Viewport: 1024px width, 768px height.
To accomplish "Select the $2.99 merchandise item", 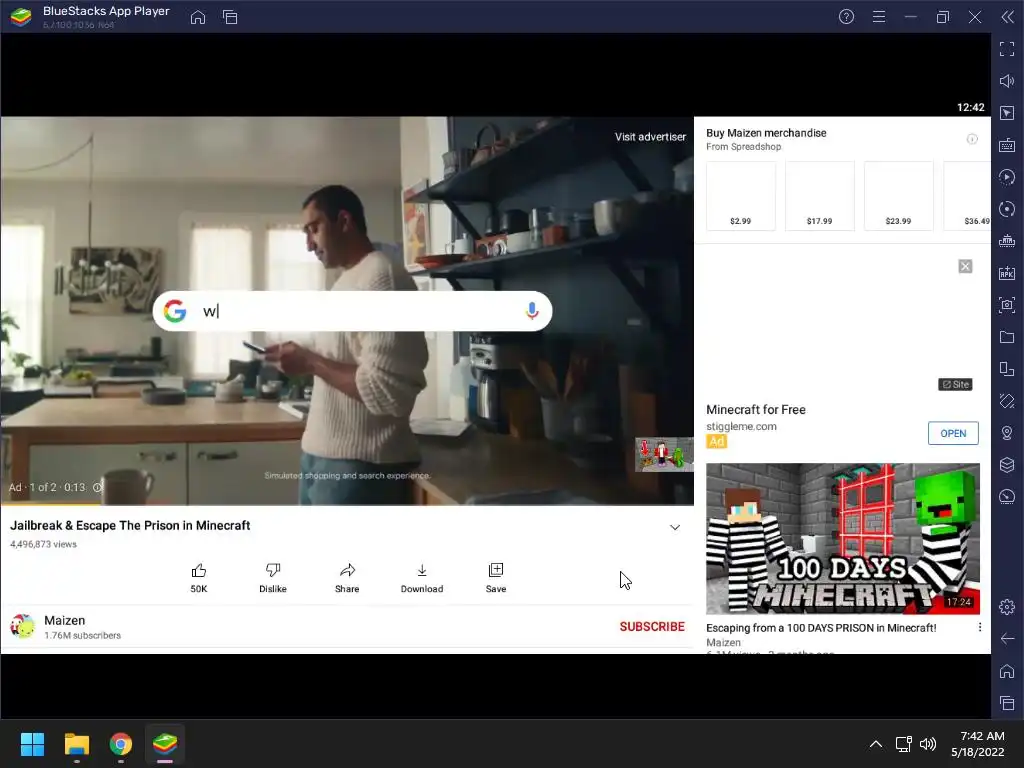I will 741,196.
